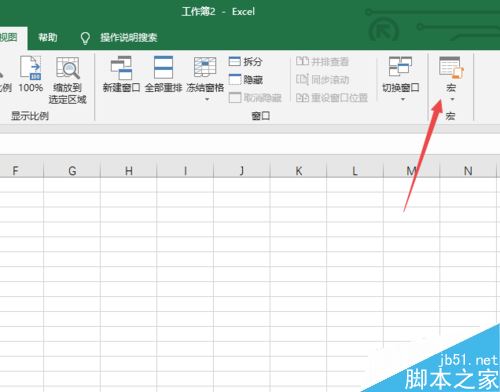Click Reset Window Position (重设窗口位置)
The height and width of the screenshot is (392, 500).
point(332,98)
